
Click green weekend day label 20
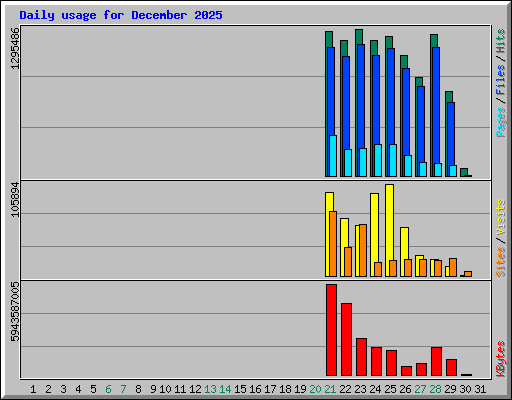pos(315,389)
